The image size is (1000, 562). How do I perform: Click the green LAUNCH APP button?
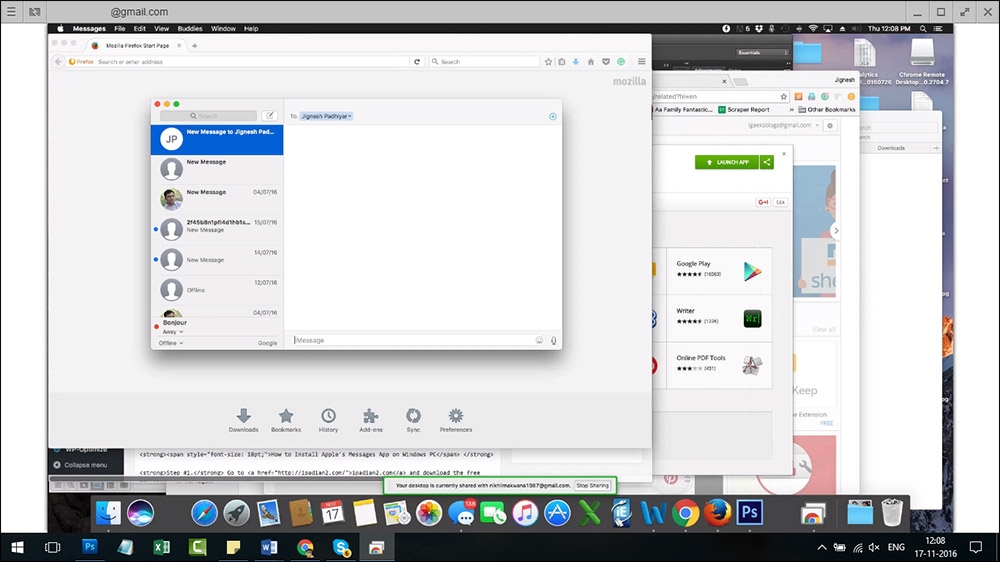726,162
